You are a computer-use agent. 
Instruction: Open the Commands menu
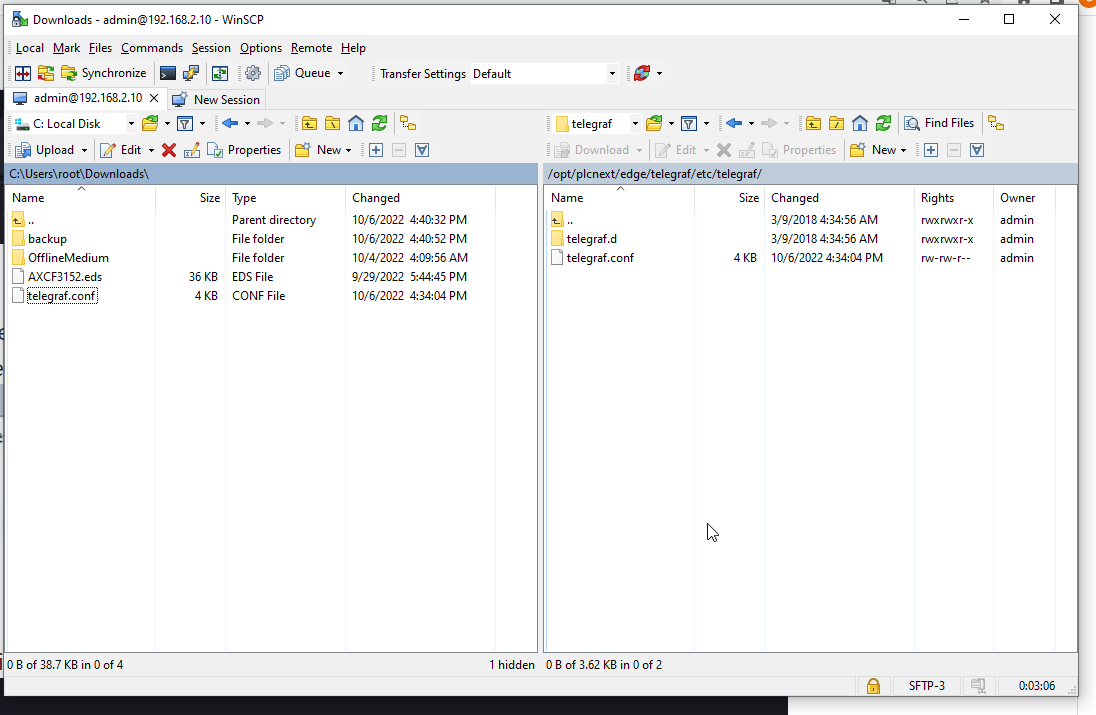coord(152,48)
